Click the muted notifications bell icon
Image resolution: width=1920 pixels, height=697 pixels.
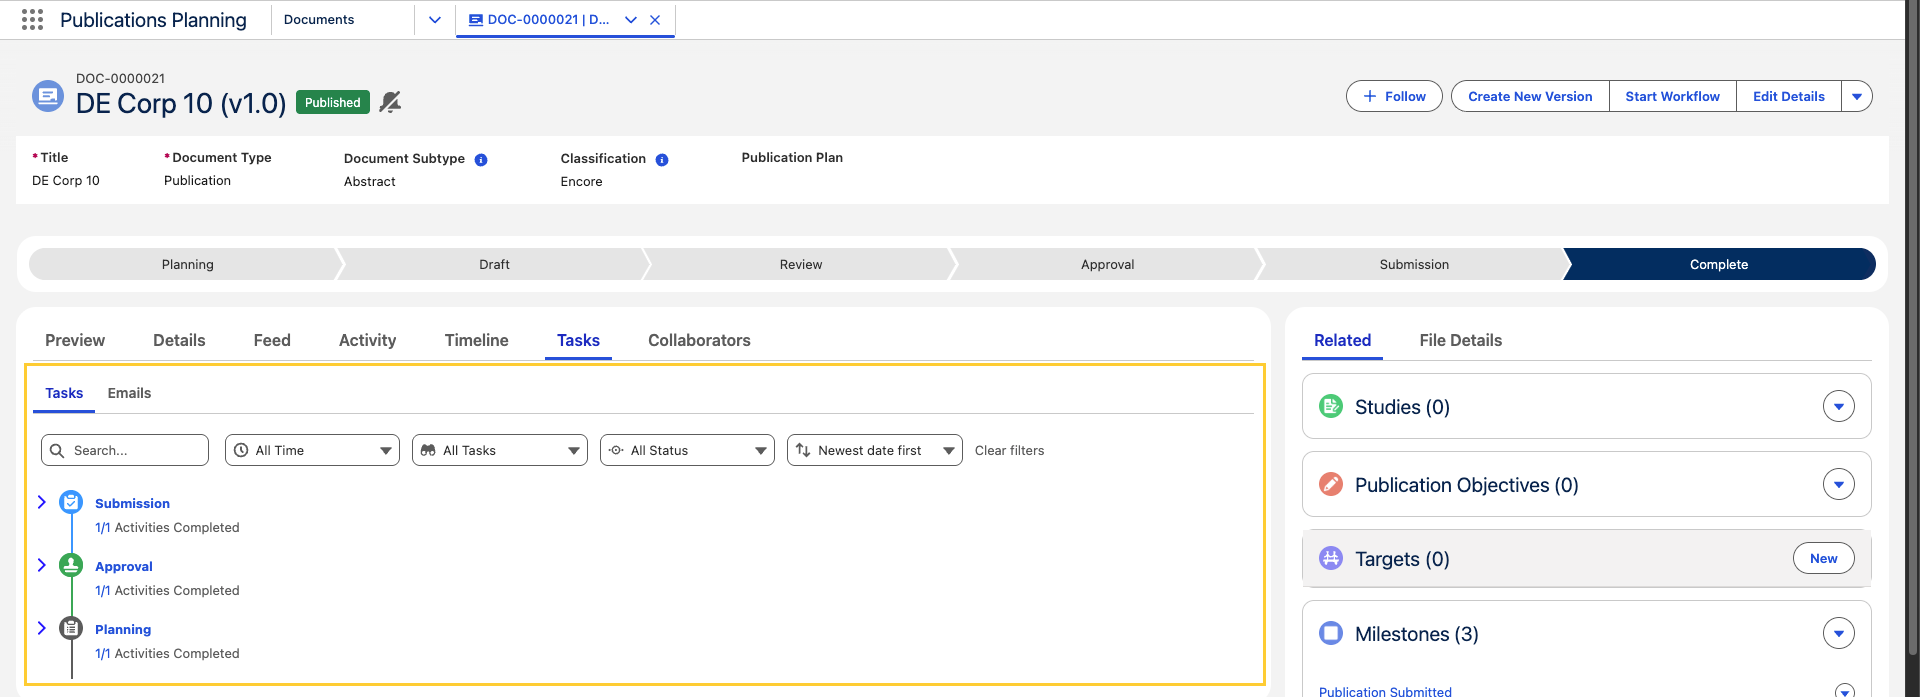[390, 102]
